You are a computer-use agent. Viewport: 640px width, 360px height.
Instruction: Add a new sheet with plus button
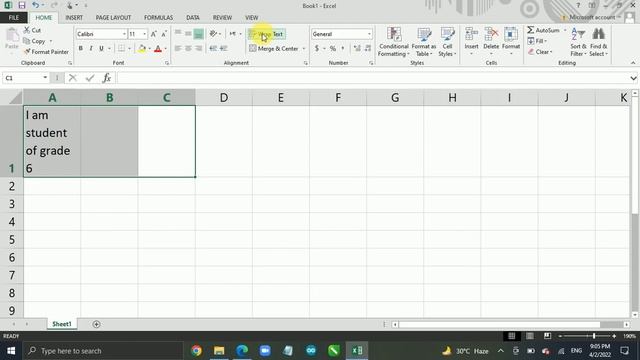[x=96, y=324]
